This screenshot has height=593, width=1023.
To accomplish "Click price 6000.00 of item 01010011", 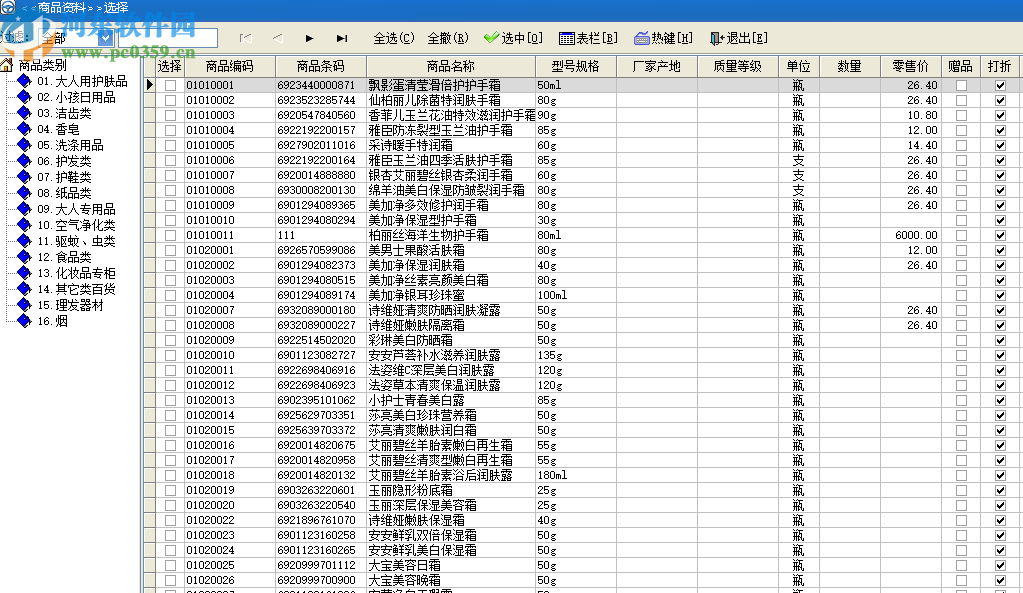I will (916, 236).
